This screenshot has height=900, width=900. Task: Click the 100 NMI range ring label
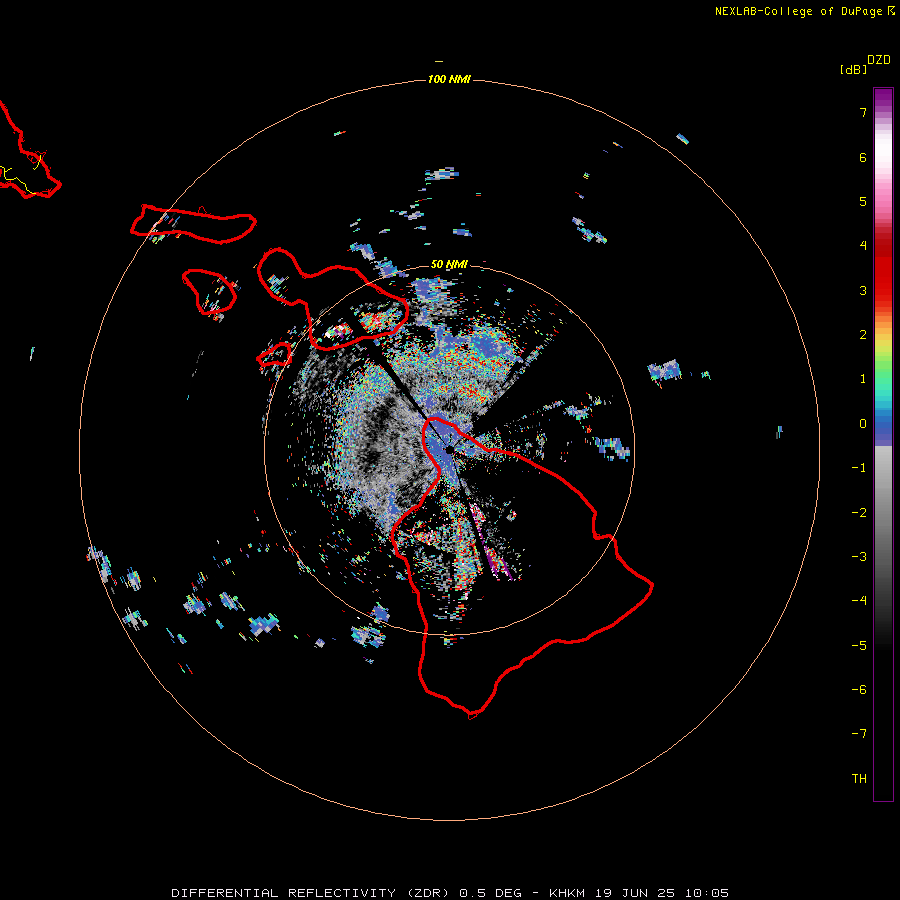[449, 79]
